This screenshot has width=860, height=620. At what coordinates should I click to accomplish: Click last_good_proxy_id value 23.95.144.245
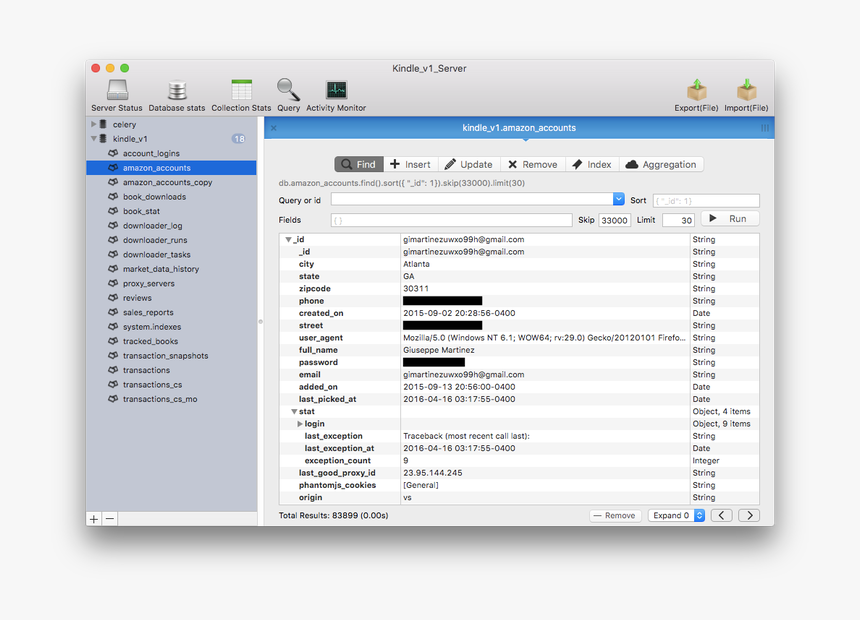click(433, 473)
